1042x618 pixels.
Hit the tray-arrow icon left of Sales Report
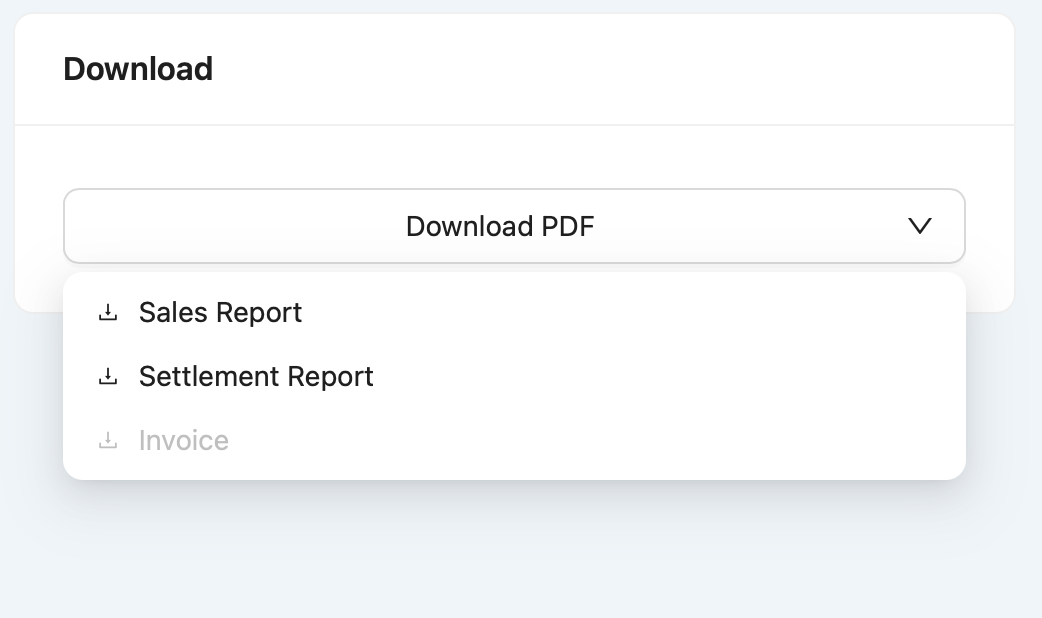tap(108, 313)
